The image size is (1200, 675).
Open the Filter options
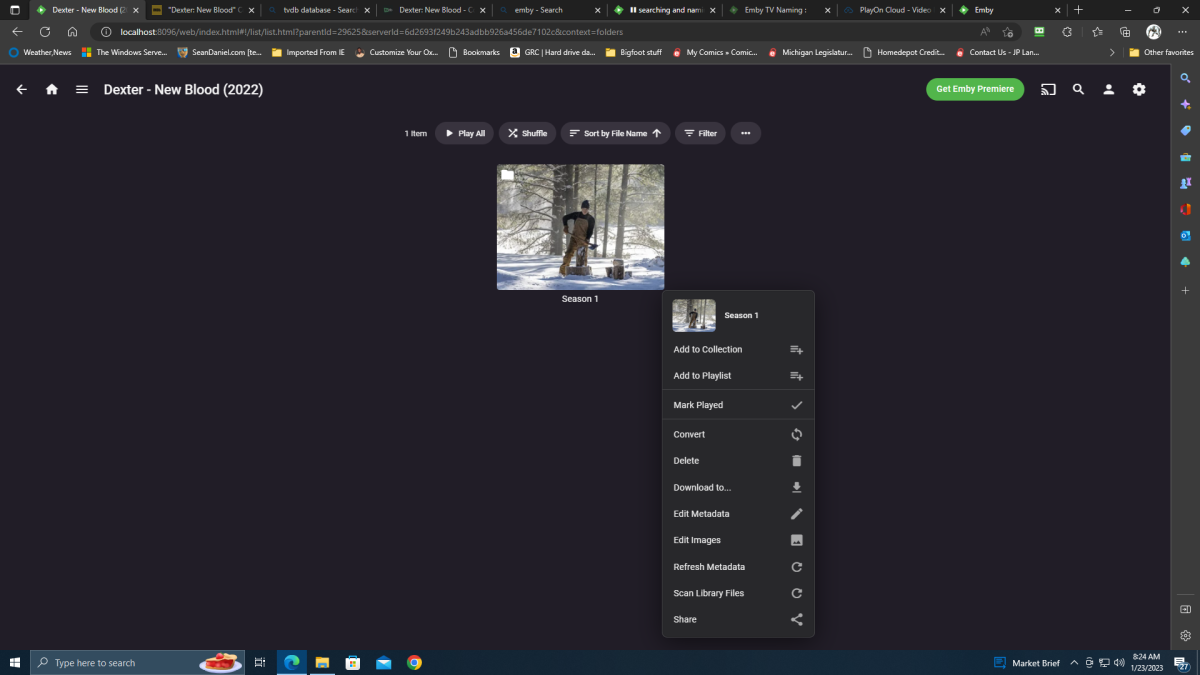[700, 133]
